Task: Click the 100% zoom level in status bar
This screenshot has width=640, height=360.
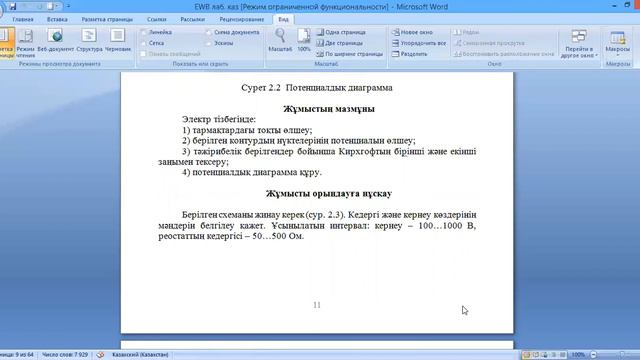Action: [578, 355]
